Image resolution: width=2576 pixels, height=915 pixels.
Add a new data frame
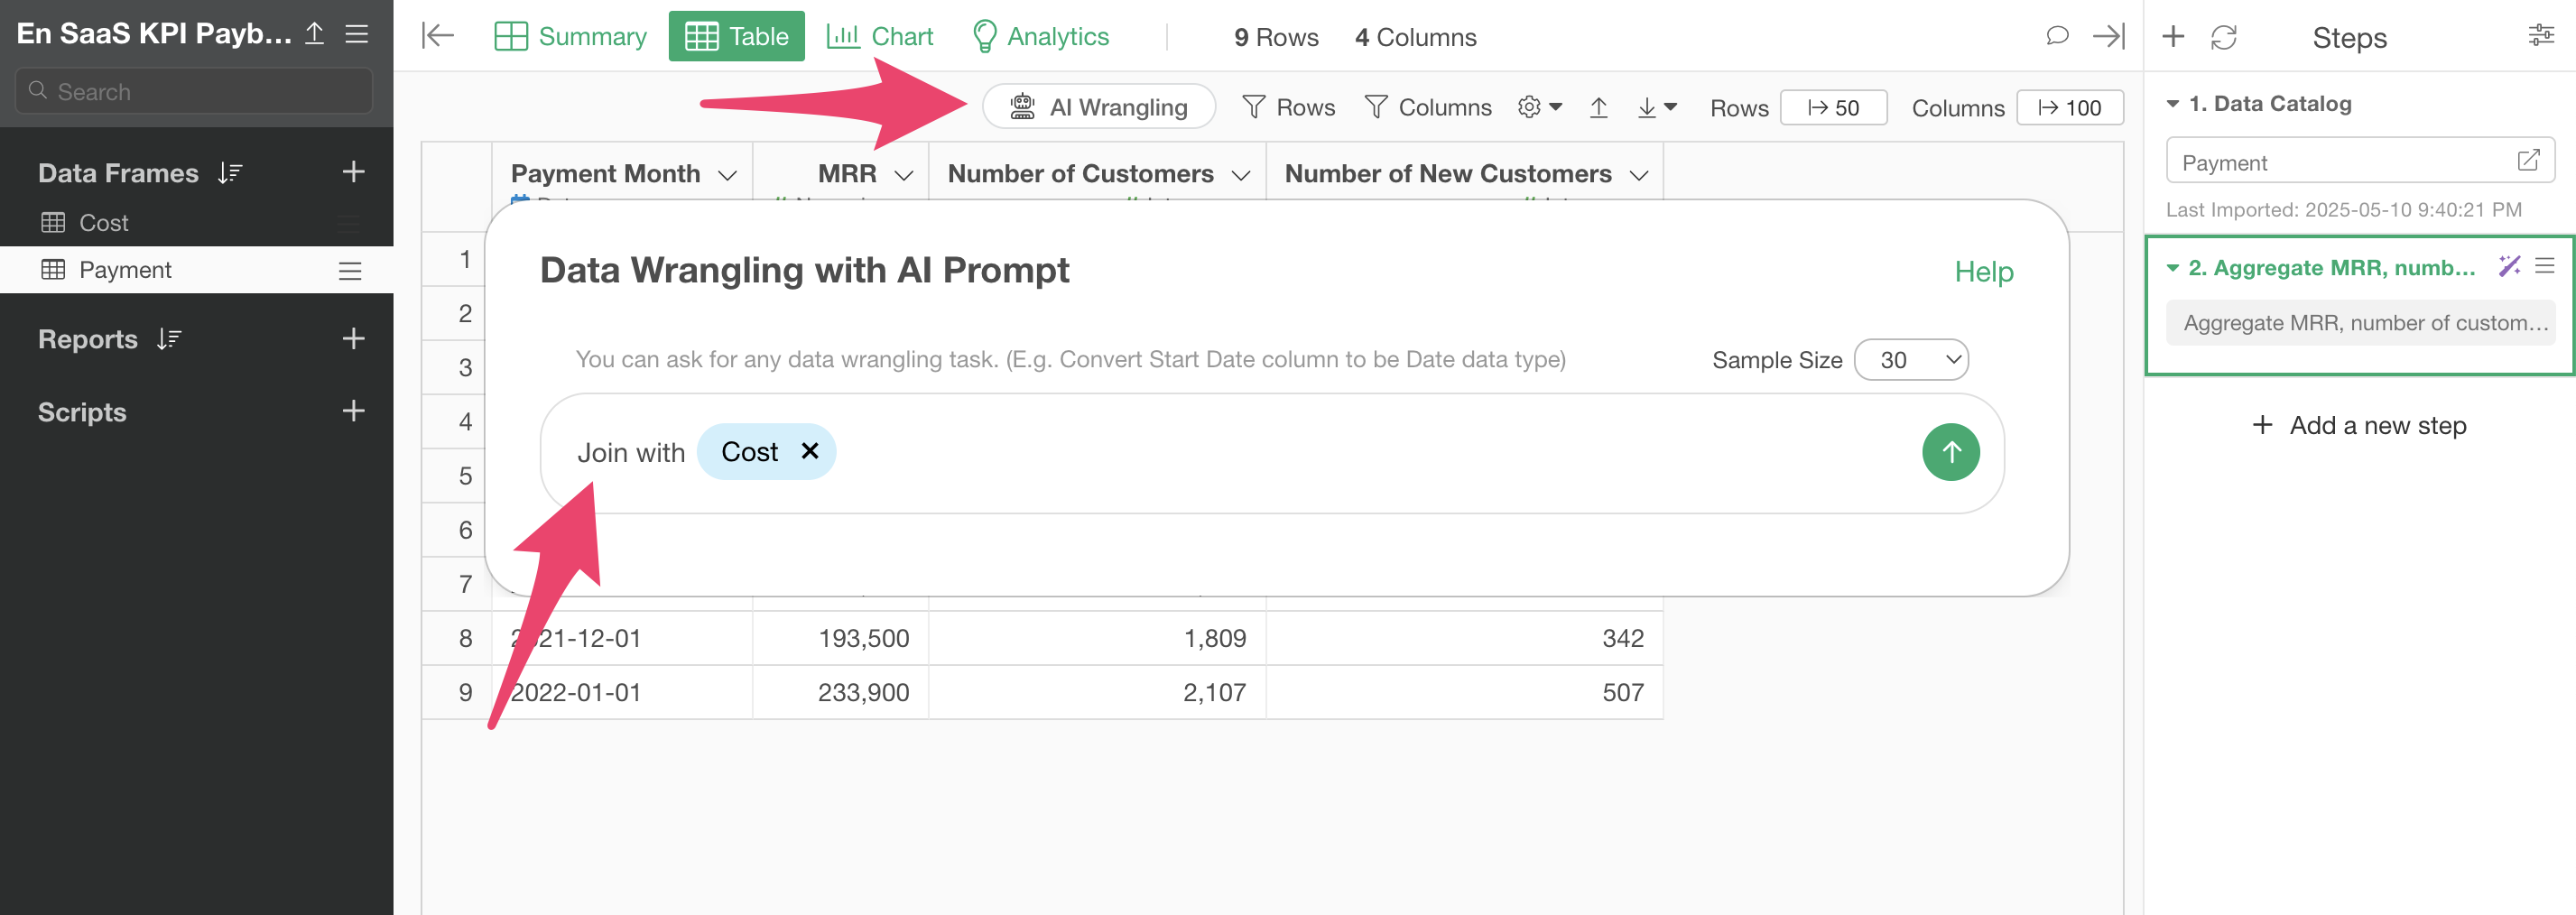point(353,172)
